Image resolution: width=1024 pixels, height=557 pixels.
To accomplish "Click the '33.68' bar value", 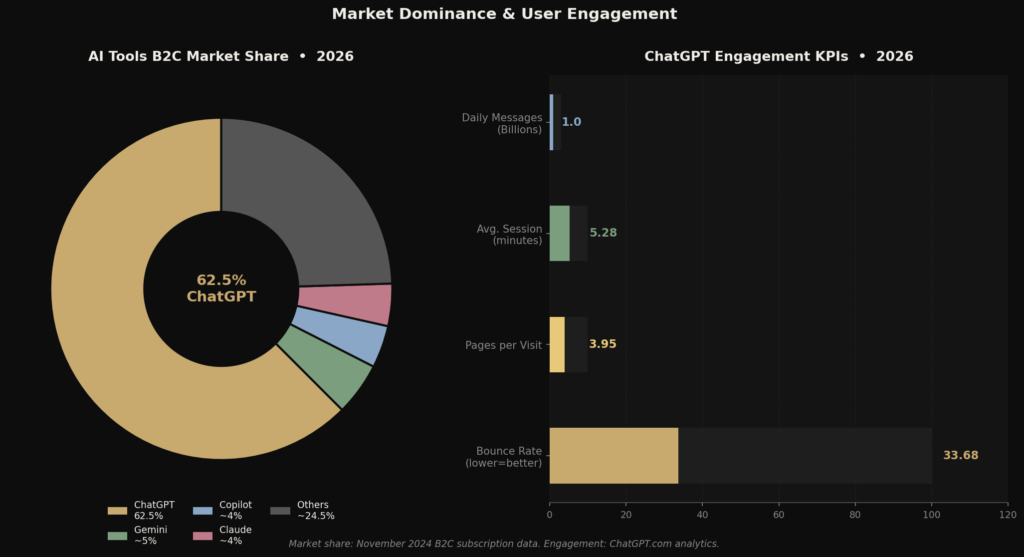I will point(961,456).
